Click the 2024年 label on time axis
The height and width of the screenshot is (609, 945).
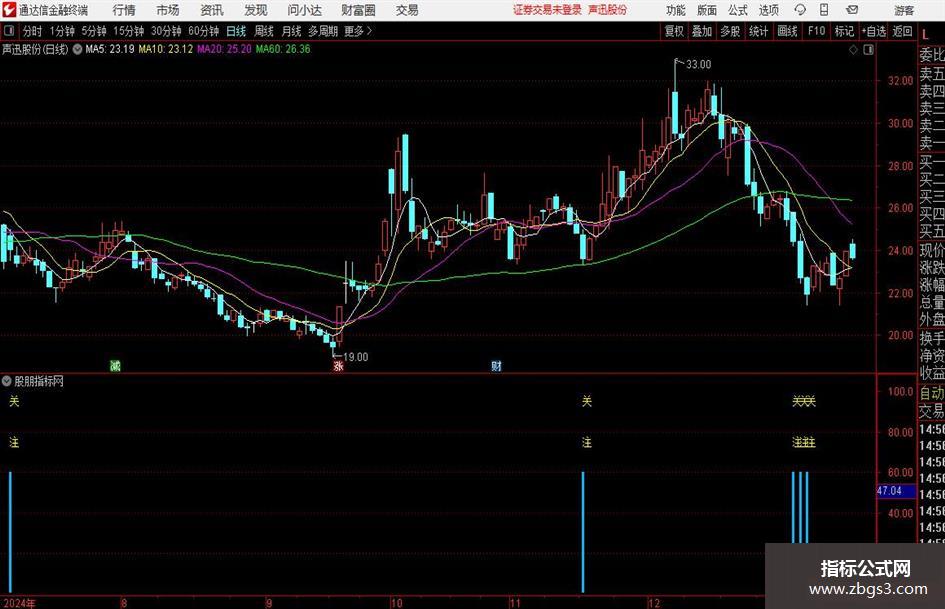tap(19, 603)
